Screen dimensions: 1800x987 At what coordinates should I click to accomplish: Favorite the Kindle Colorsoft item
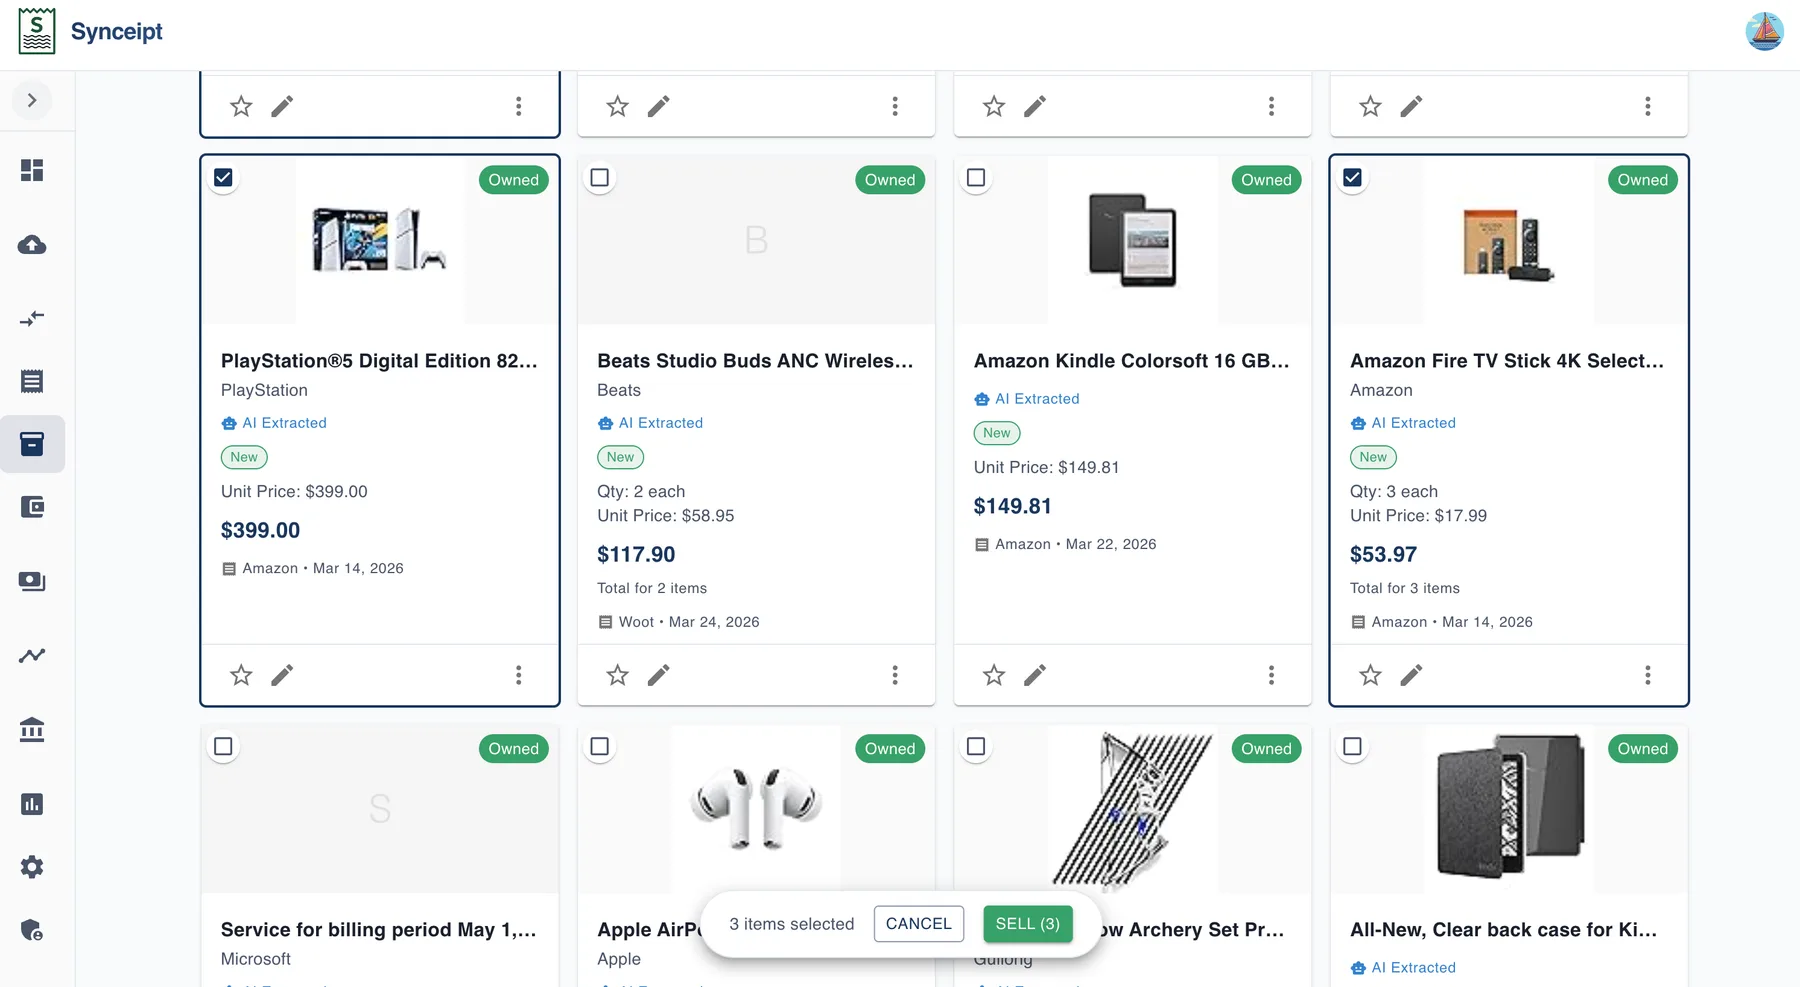[994, 675]
